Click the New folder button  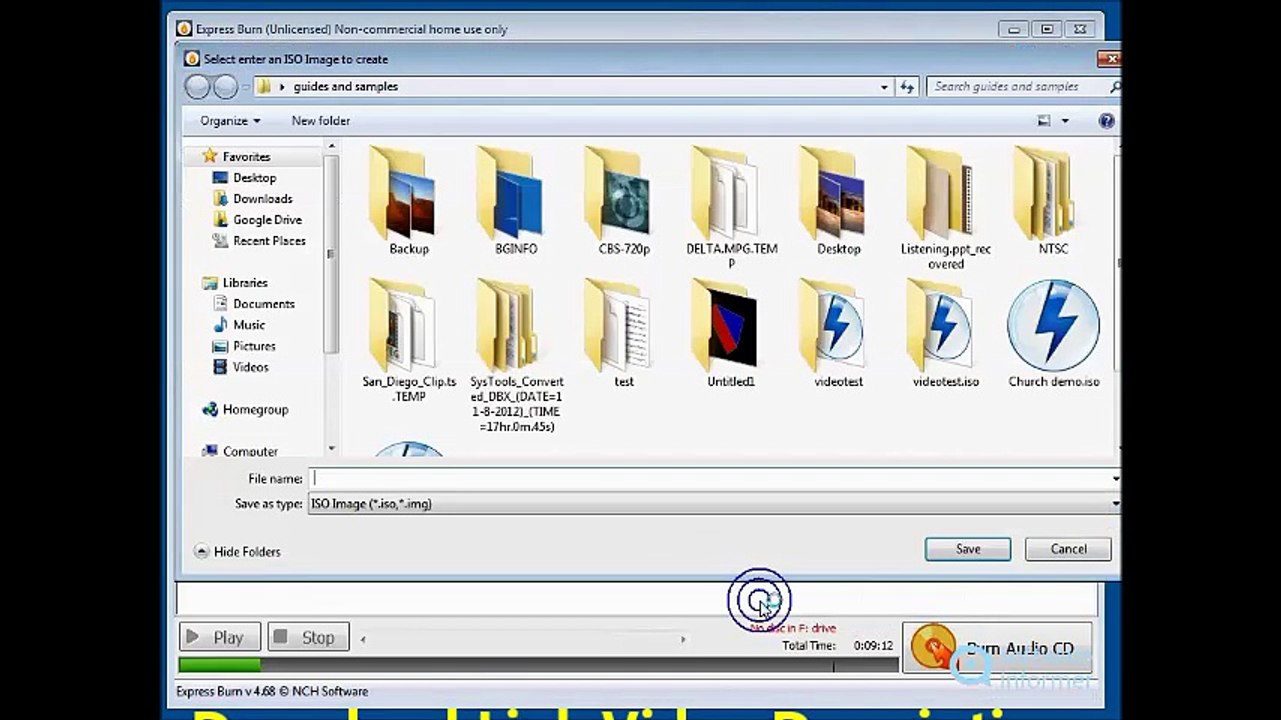point(321,121)
